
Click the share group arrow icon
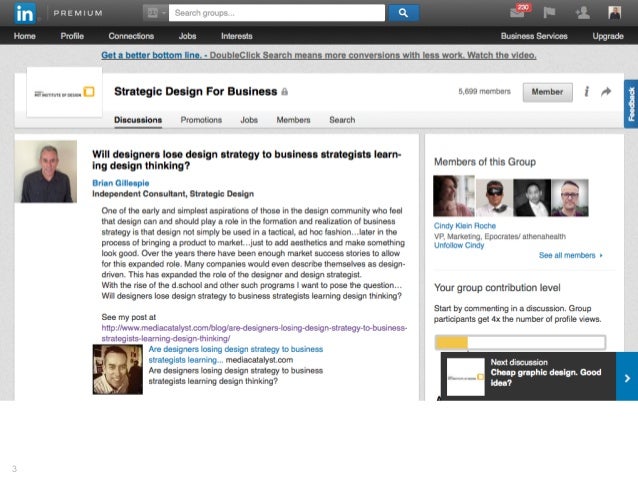click(606, 92)
